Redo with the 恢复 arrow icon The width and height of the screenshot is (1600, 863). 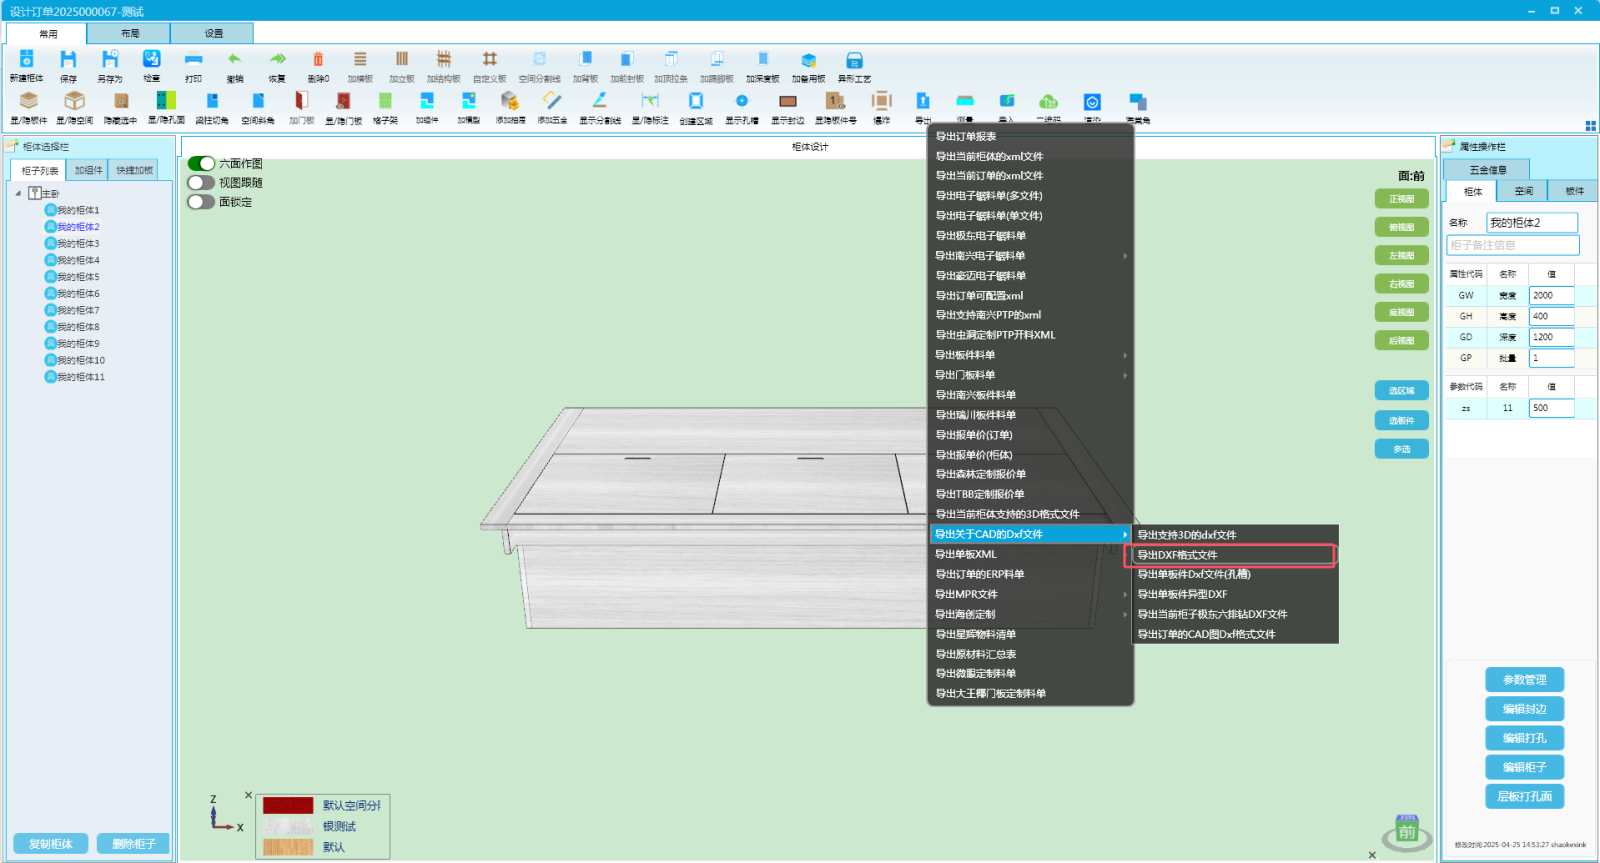point(277,60)
